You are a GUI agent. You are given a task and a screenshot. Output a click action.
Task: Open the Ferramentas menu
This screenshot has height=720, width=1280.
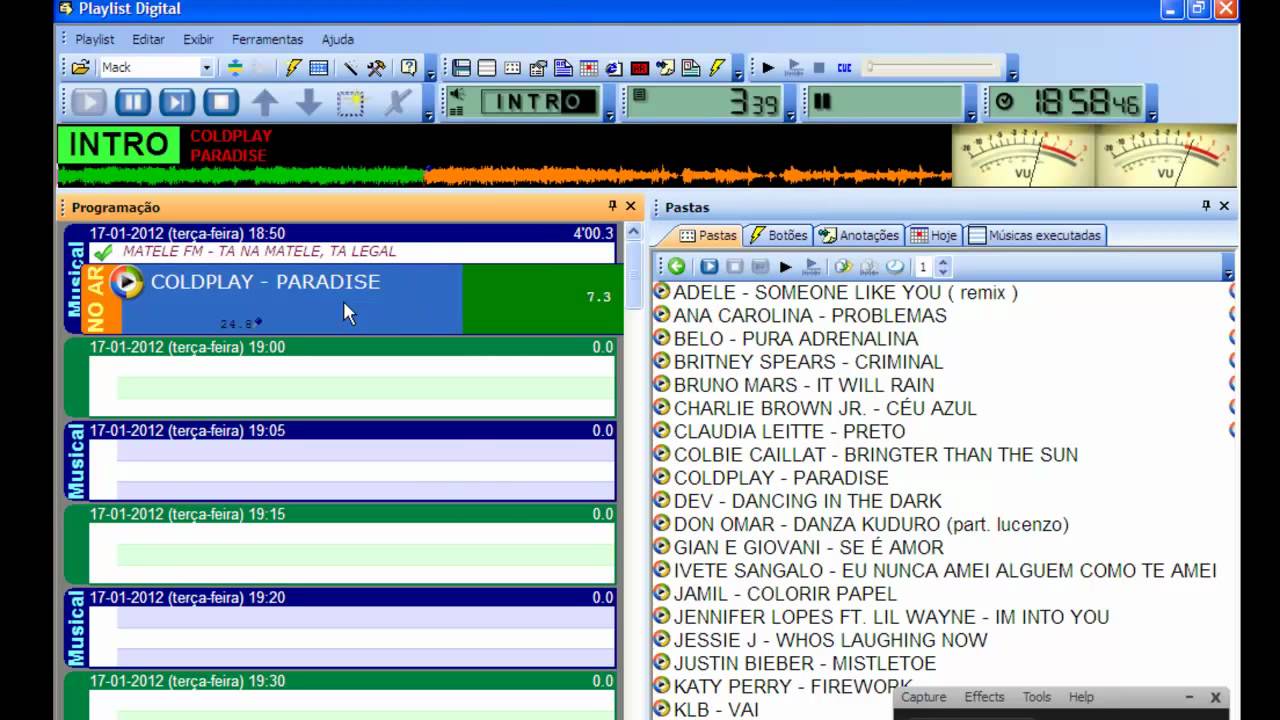tap(267, 40)
